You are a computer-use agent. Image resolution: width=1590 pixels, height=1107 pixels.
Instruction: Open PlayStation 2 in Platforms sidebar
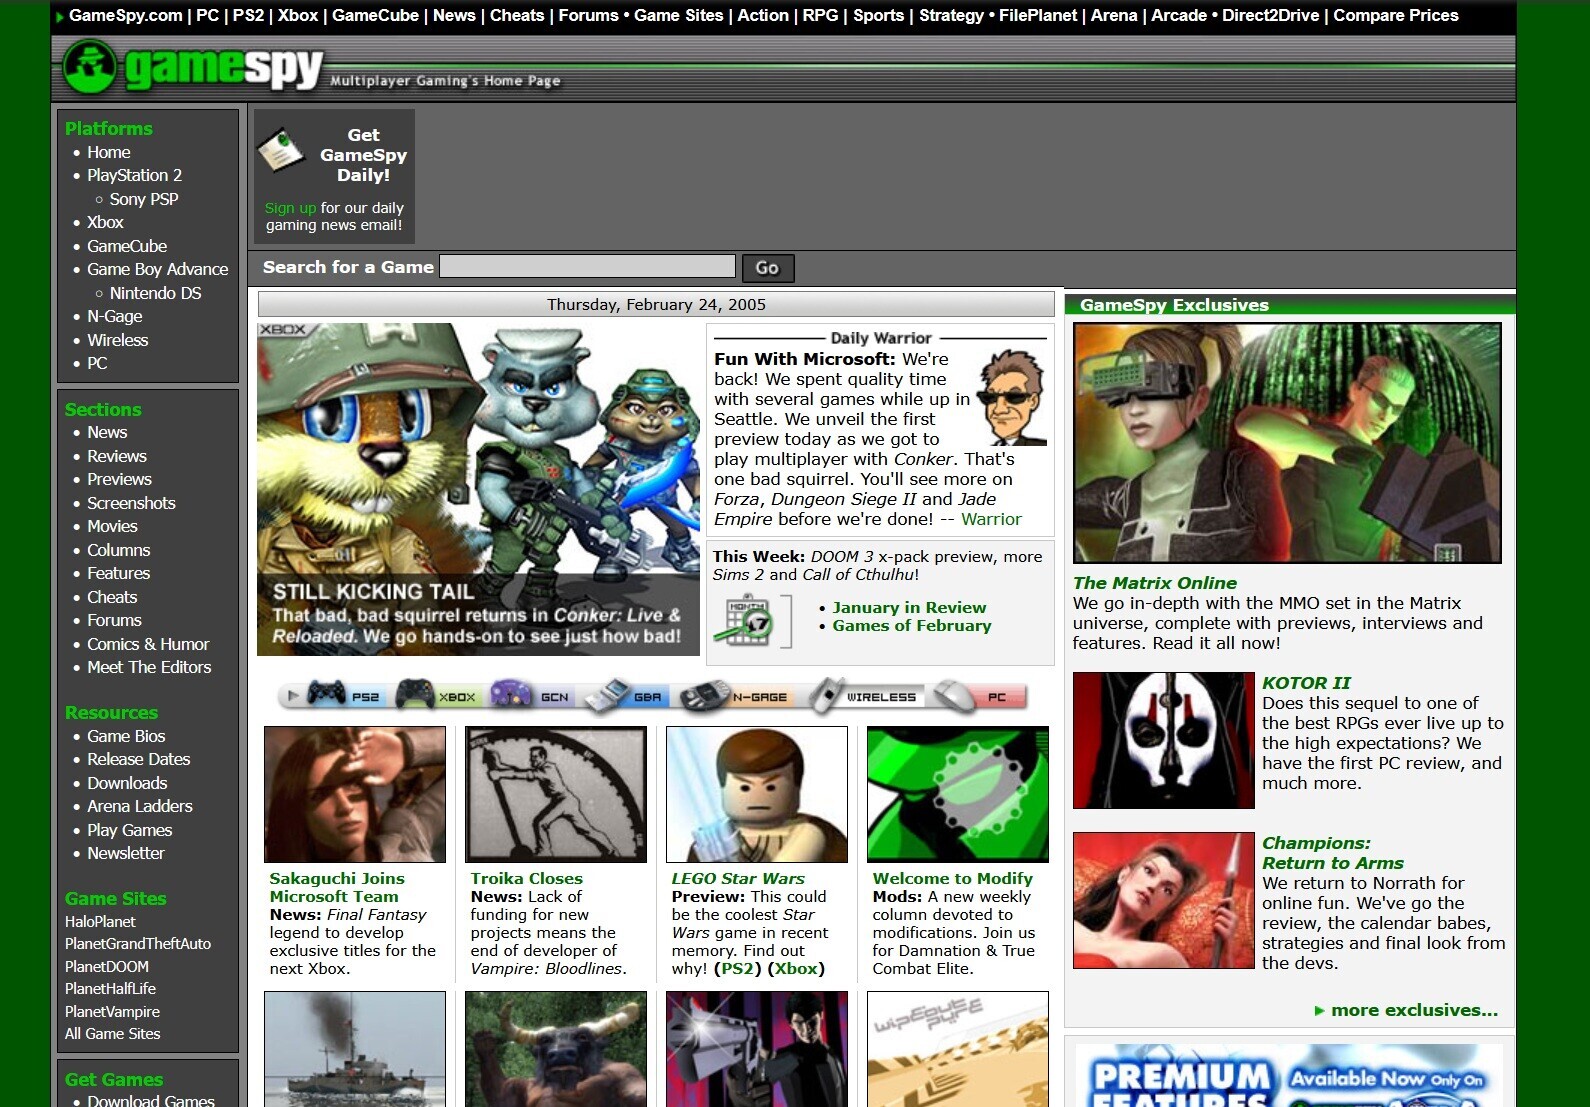[x=134, y=175]
